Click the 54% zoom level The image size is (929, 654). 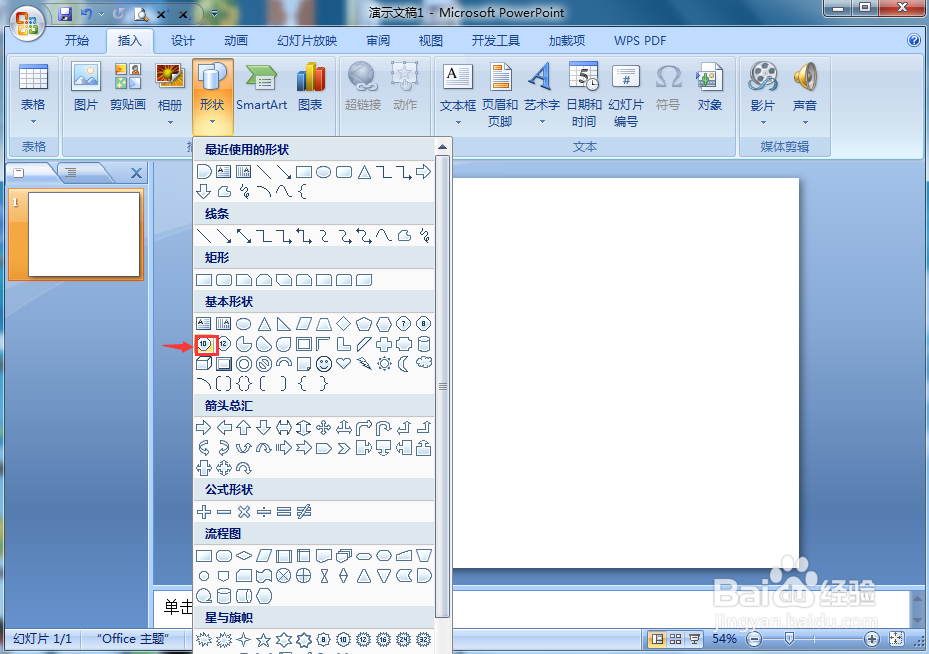coord(724,639)
